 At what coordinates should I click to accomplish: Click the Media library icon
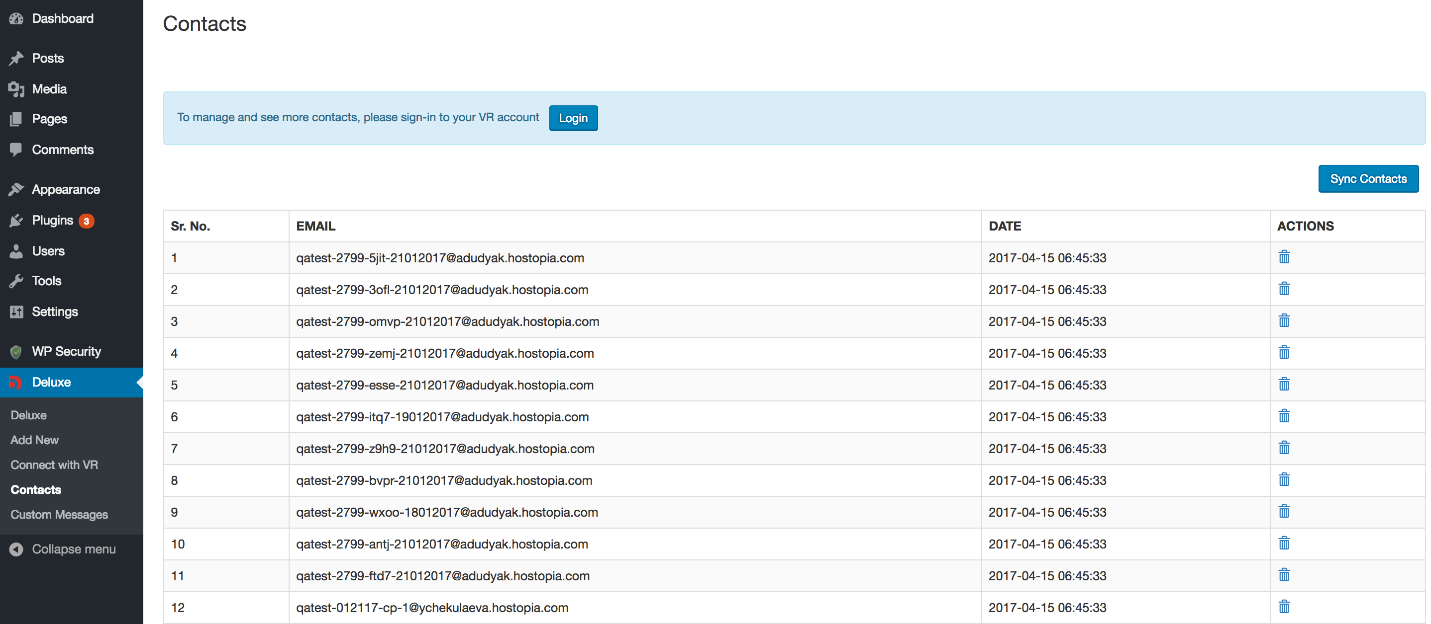click(x=16, y=89)
